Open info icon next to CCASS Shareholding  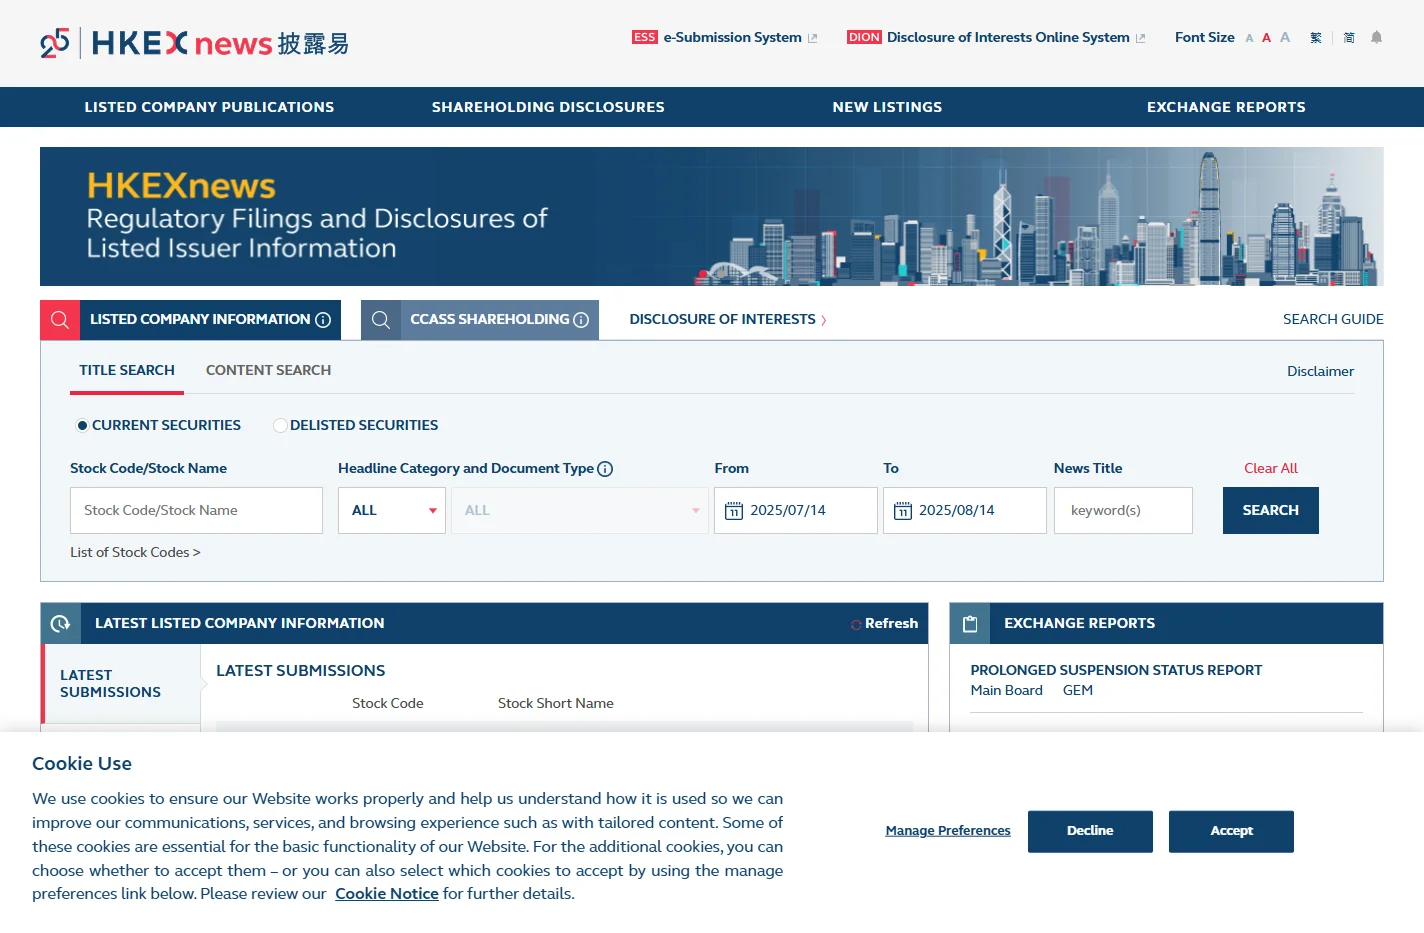(581, 320)
